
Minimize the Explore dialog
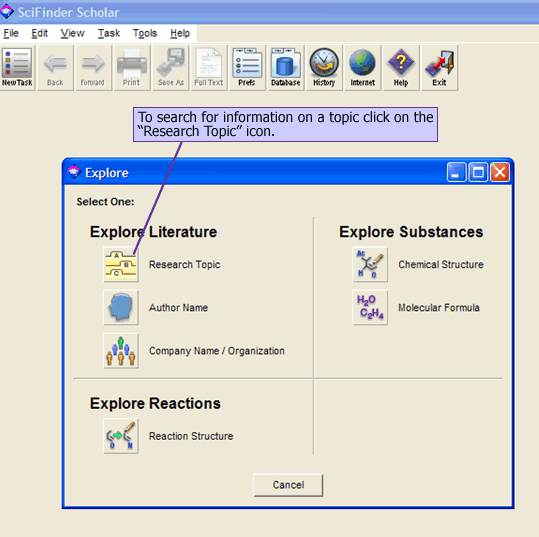tap(456, 172)
